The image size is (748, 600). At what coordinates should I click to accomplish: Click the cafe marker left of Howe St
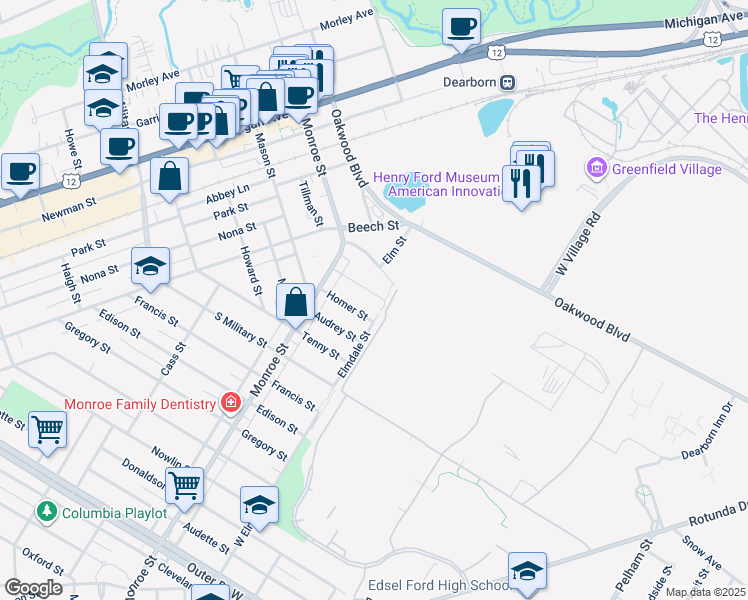(x=21, y=174)
